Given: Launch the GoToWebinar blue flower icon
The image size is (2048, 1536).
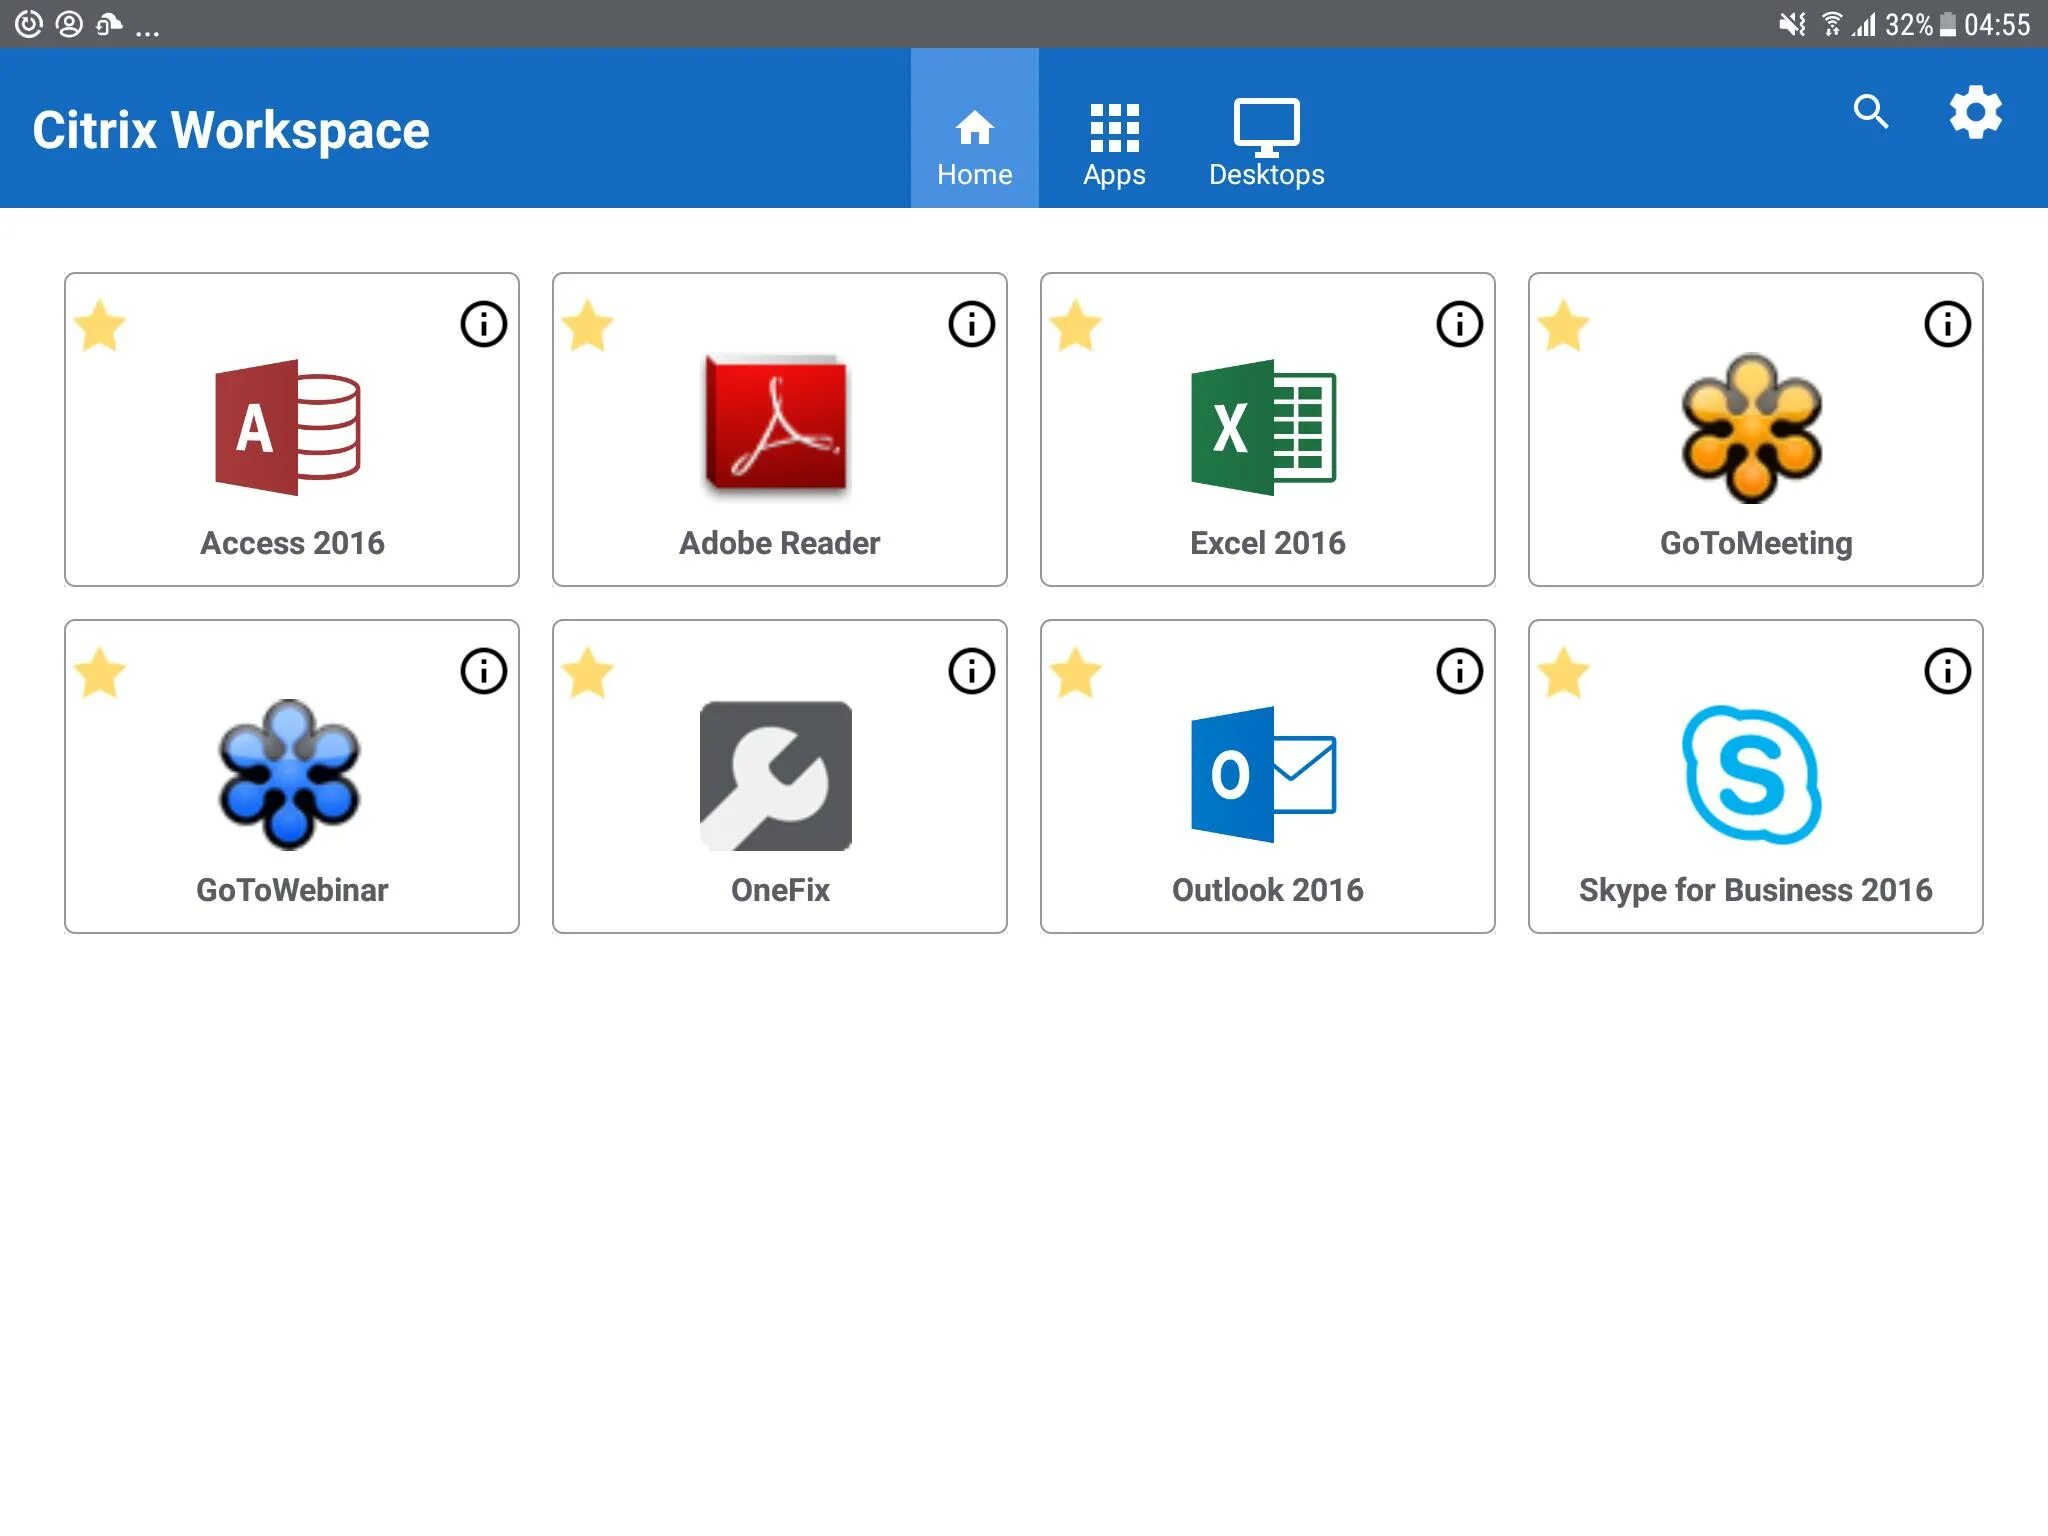Looking at the screenshot, I should 290,775.
